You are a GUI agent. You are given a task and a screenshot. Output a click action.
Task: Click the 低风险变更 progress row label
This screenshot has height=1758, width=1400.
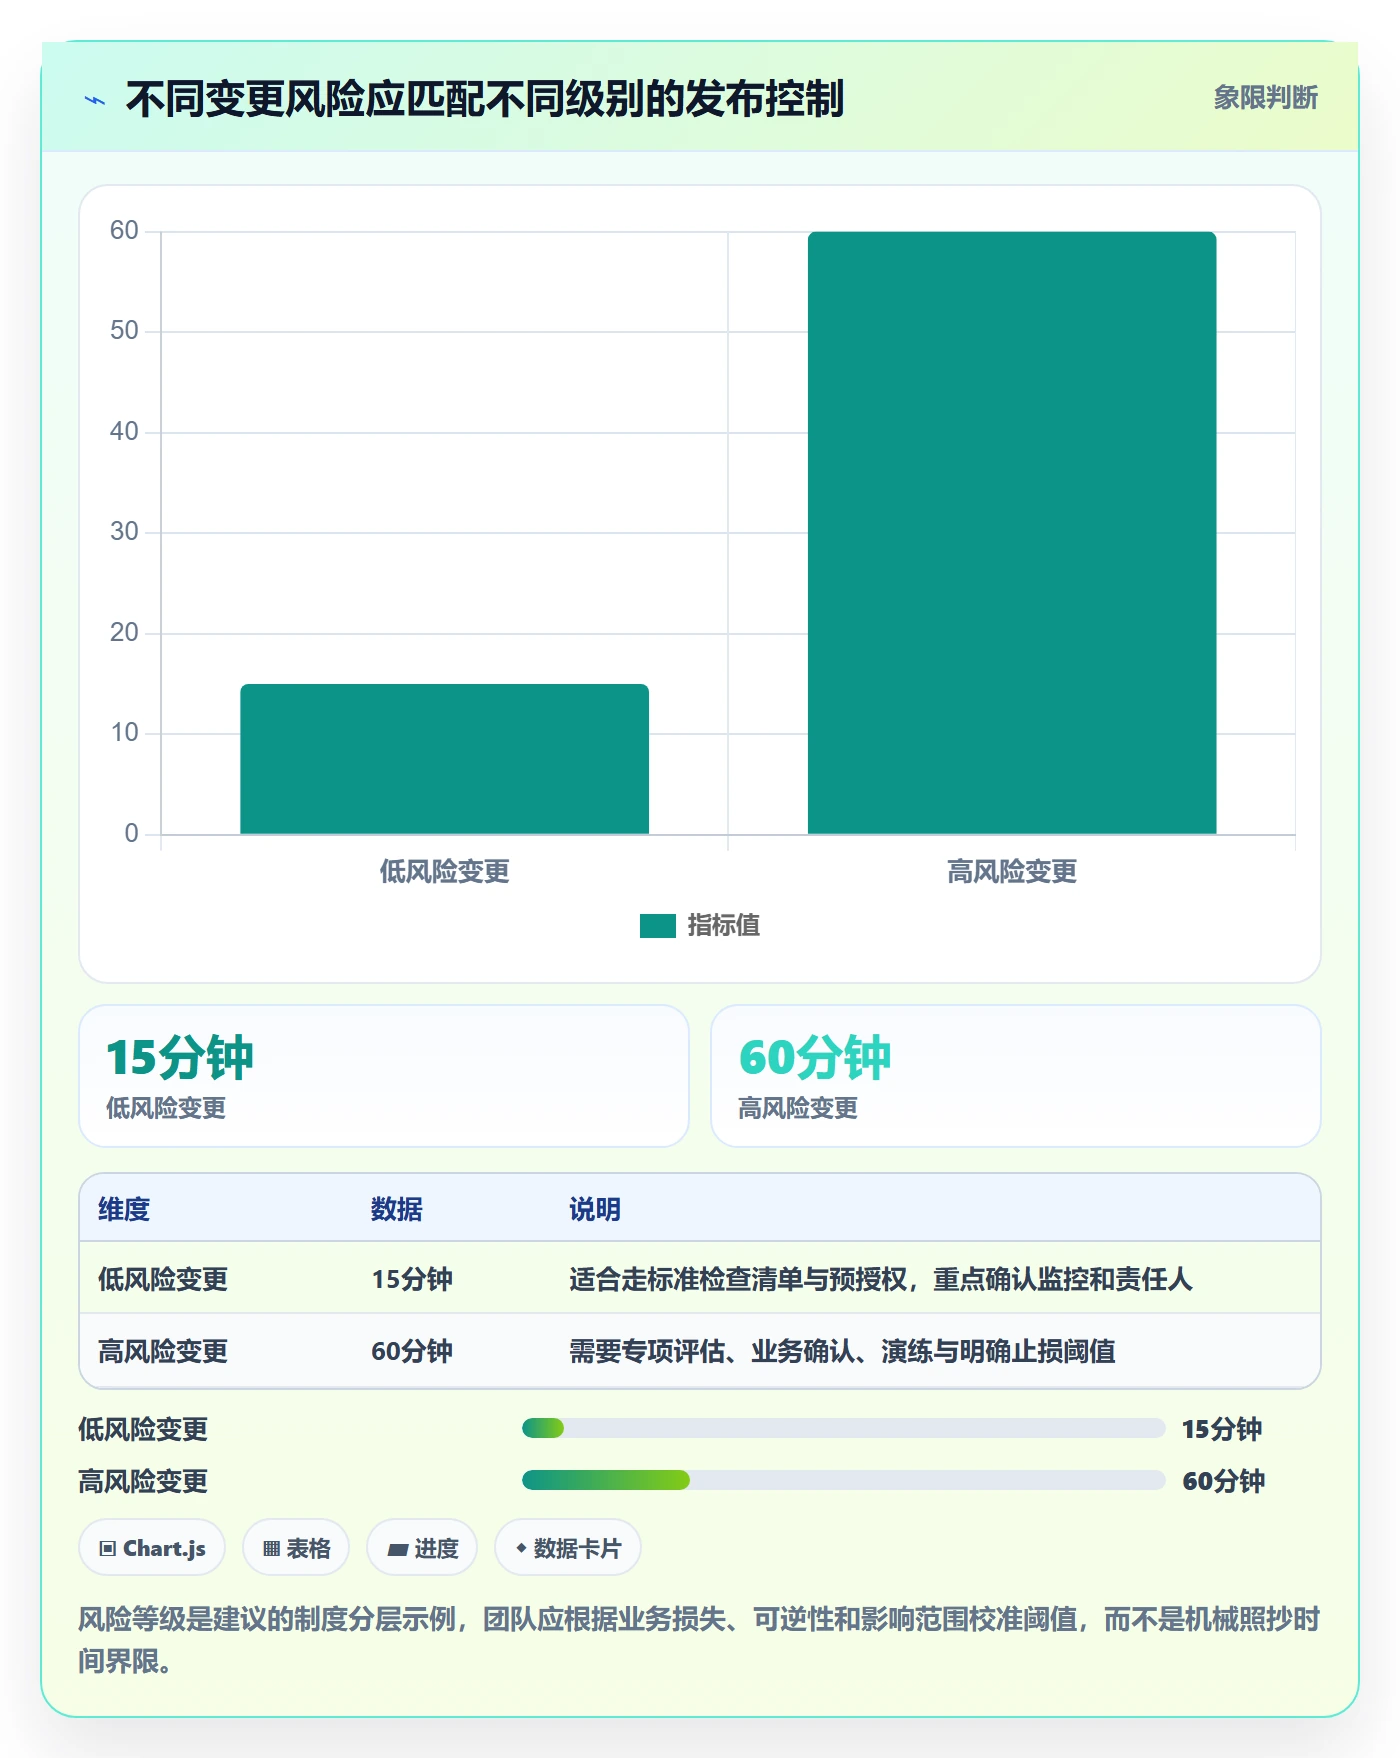[143, 1429]
